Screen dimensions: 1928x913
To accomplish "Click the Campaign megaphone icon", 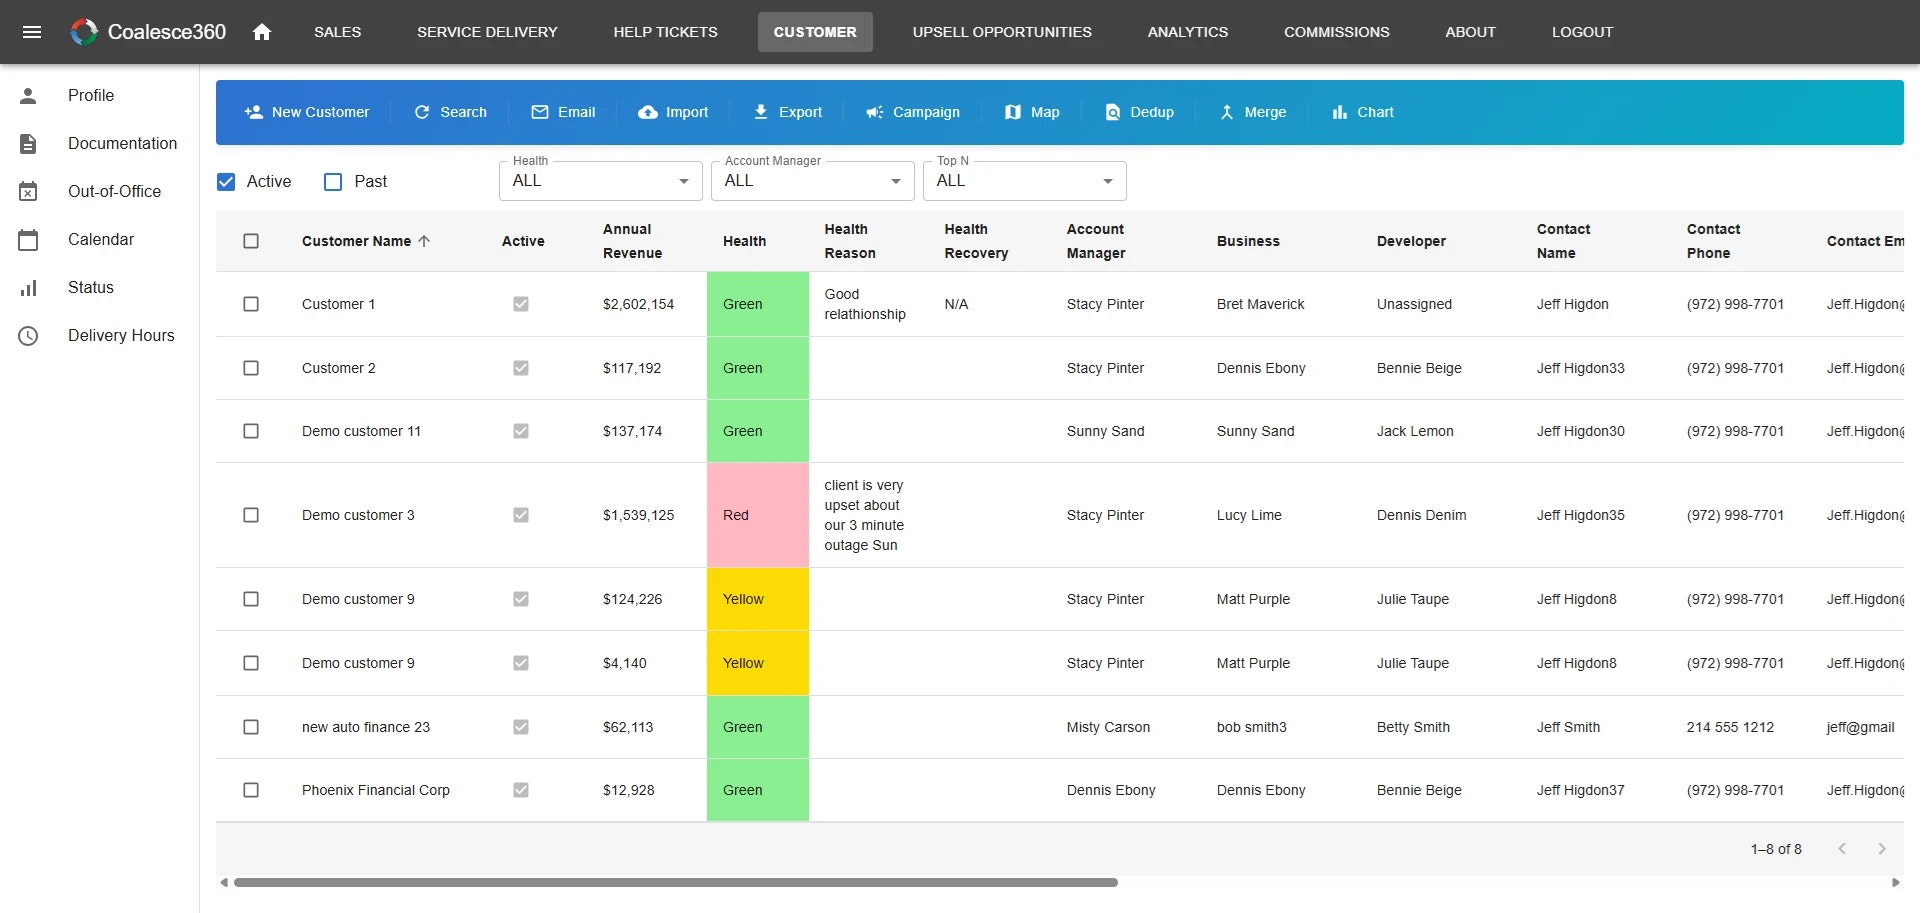I will (x=875, y=112).
